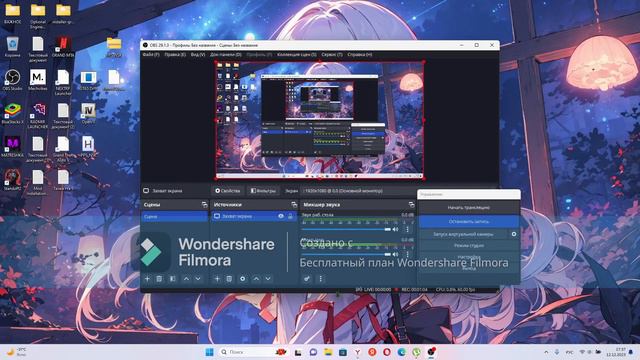Undock the Источники panel using its header icon
The image size is (640, 360).
click(x=294, y=204)
